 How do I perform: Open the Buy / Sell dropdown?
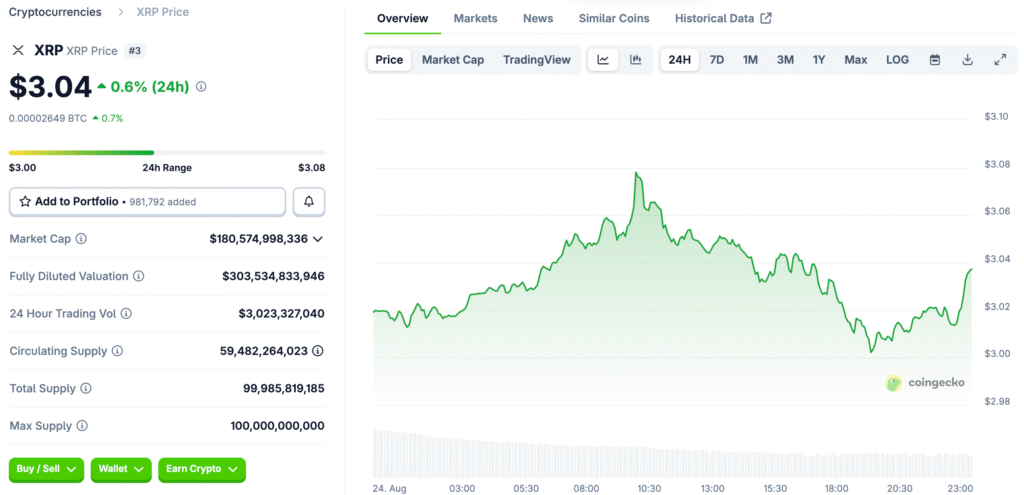46,469
